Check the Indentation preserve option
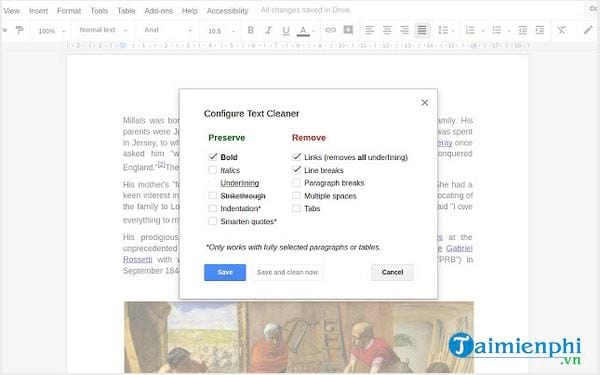 click(212, 209)
